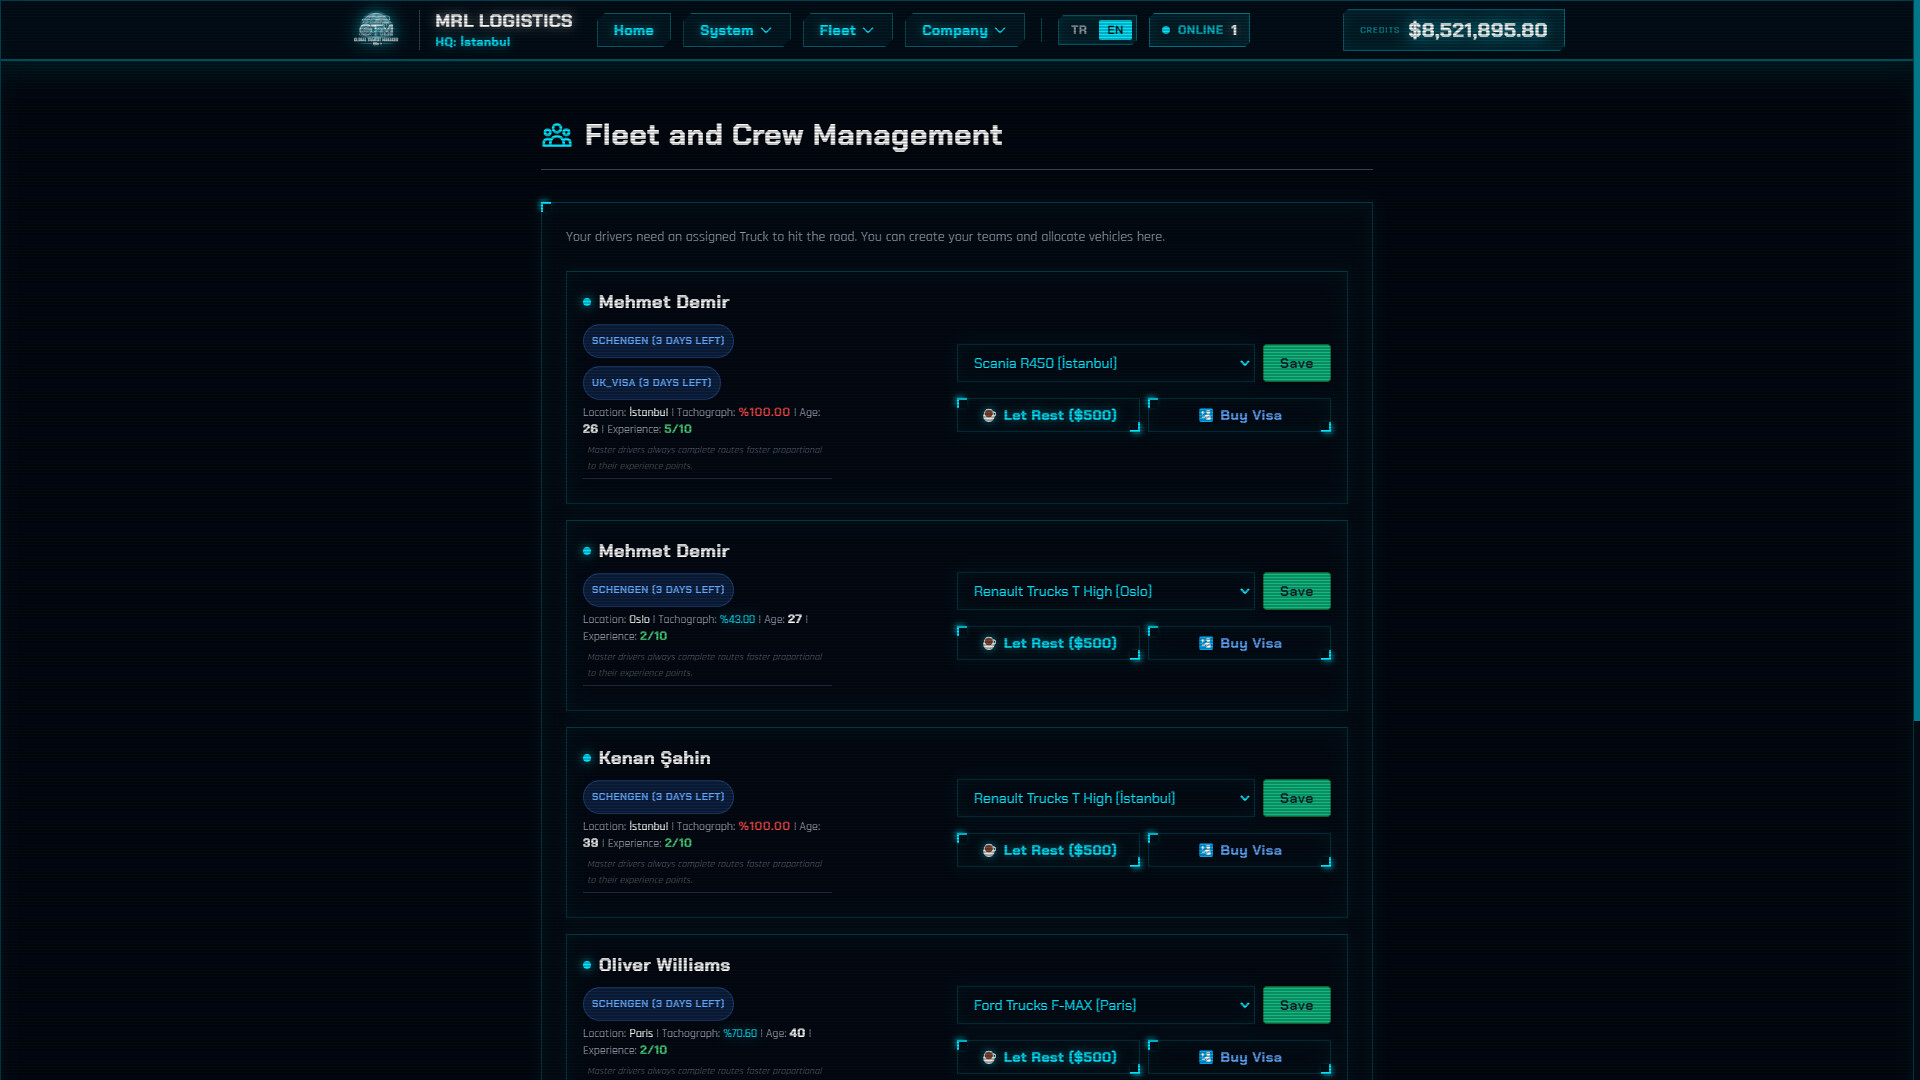Image resolution: width=1920 pixels, height=1080 pixels.
Task: Open the Renault Trucks T High (Oslo) selector
Action: (1105, 591)
